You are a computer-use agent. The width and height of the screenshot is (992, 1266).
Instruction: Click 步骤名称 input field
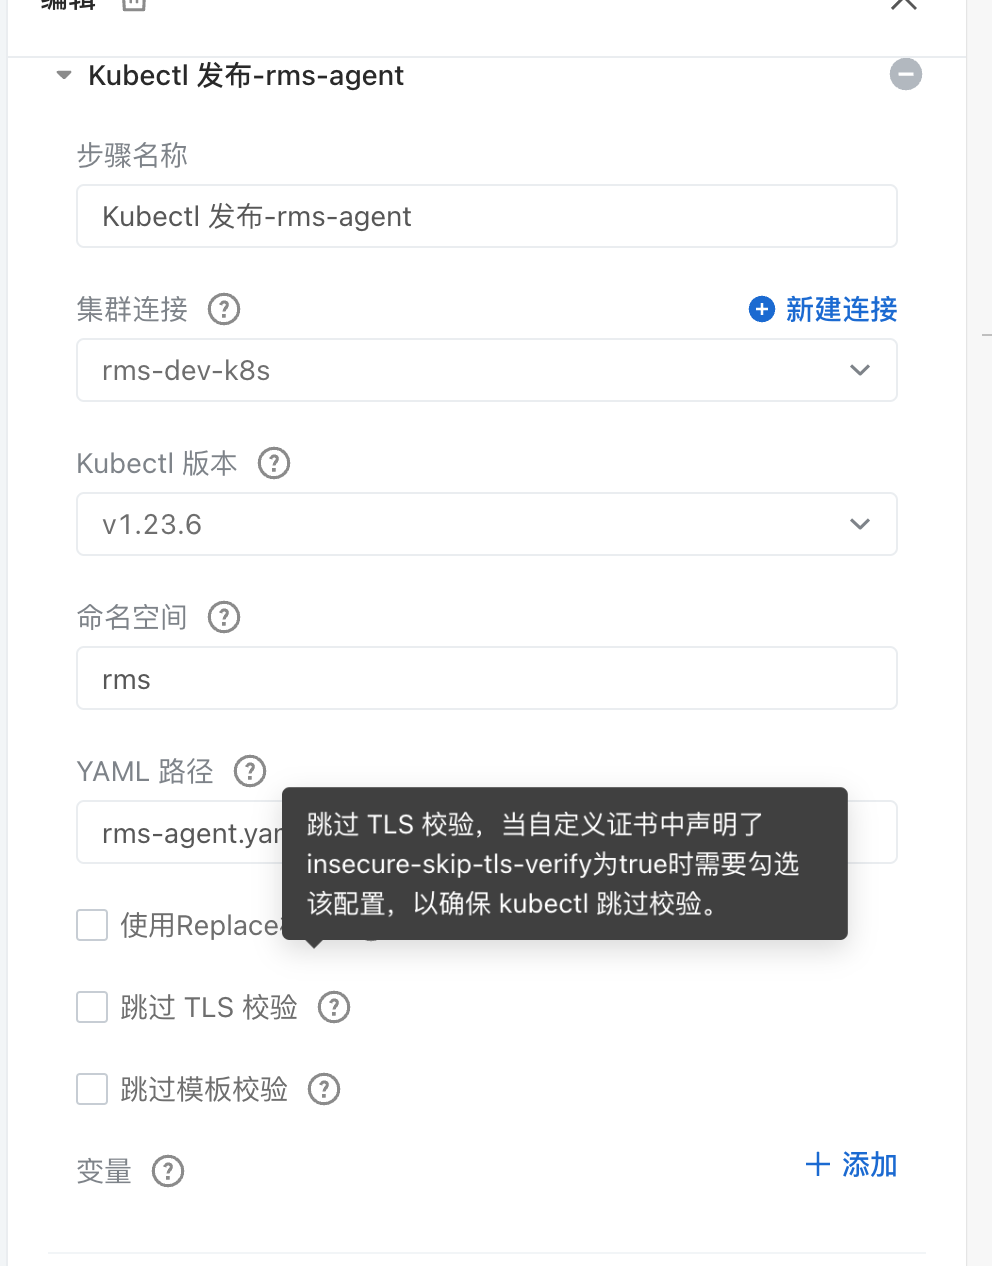[487, 216]
